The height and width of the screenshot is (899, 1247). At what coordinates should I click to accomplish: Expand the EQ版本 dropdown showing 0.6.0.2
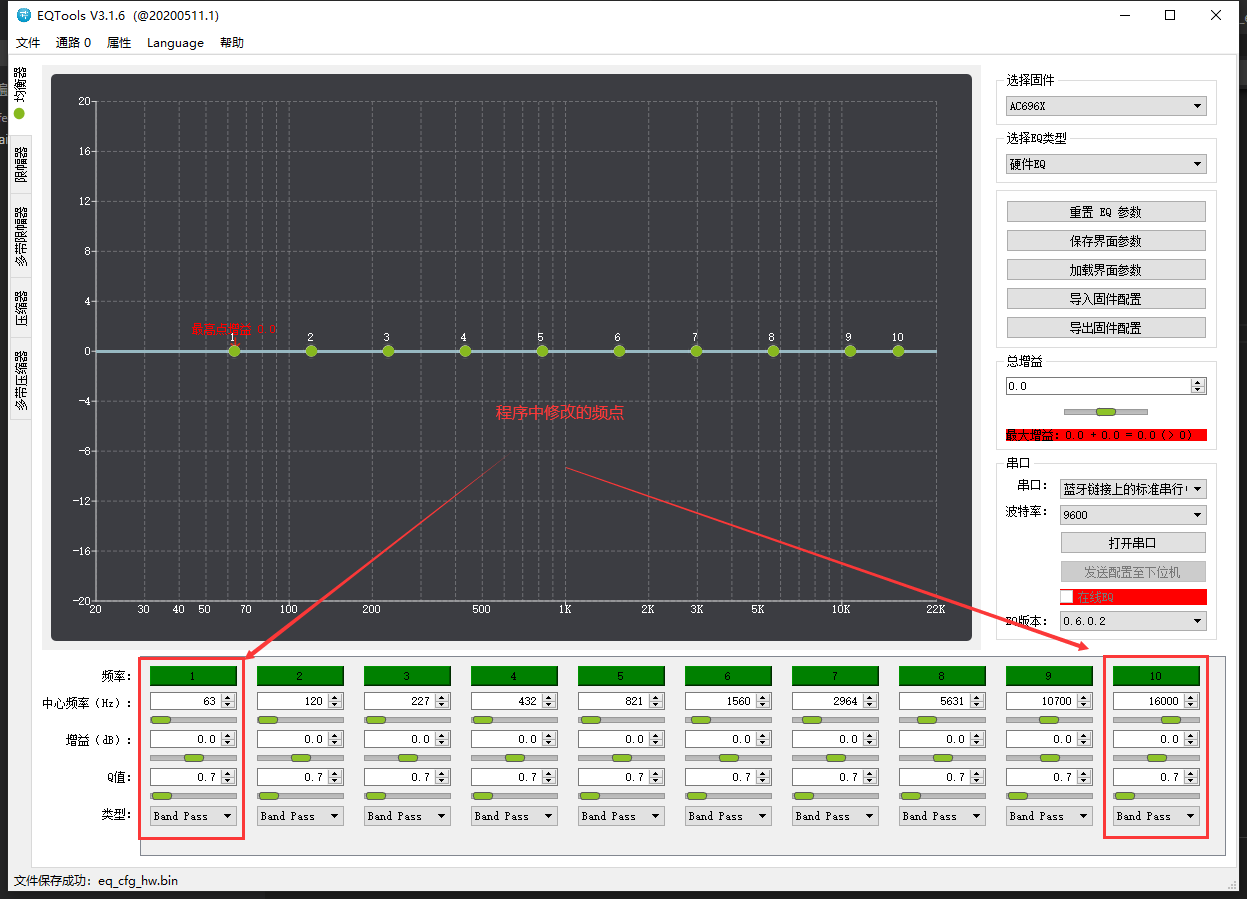(x=1133, y=621)
